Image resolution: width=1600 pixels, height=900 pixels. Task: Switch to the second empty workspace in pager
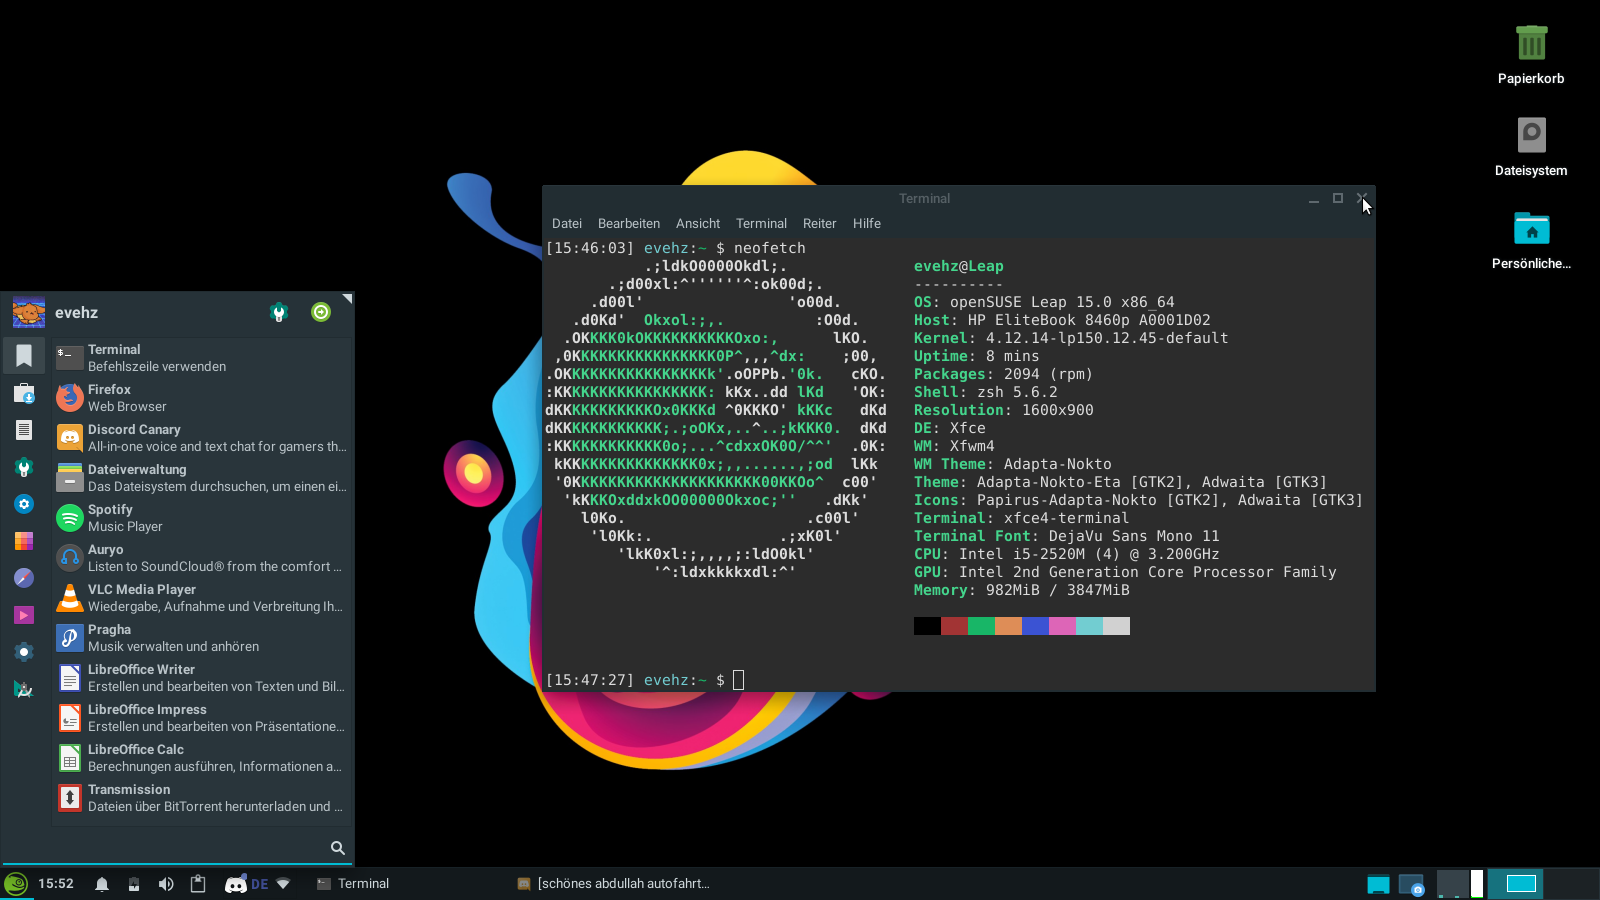tap(1570, 884)
